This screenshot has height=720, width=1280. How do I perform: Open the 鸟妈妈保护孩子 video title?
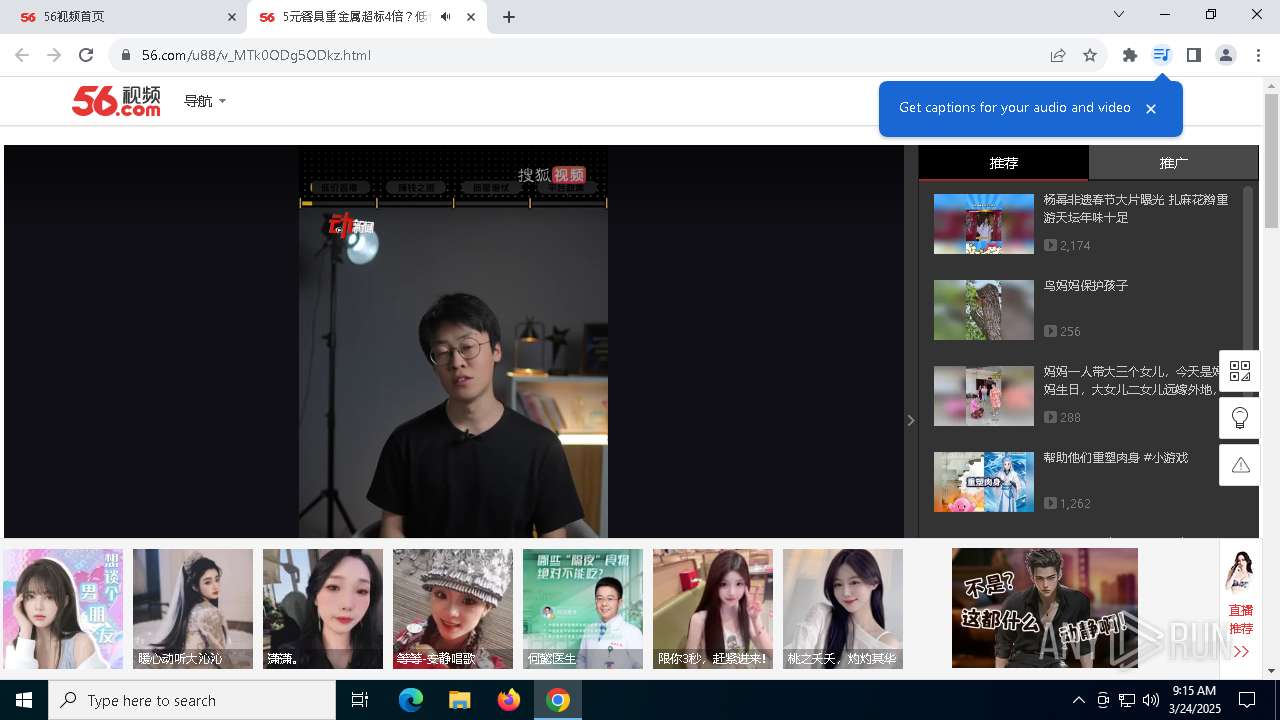(1086, 286)
